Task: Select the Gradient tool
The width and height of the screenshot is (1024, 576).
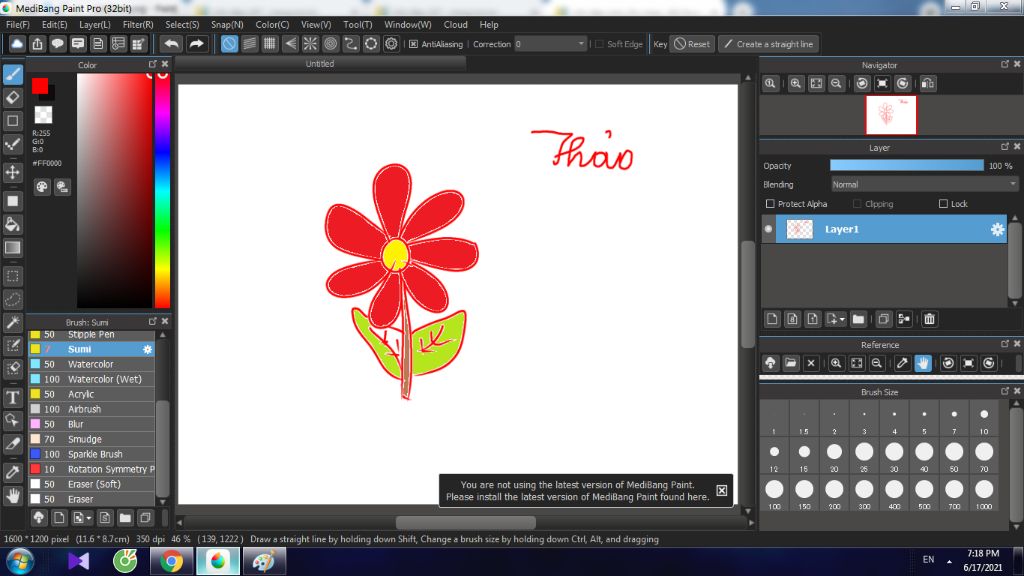Action: 12,248
